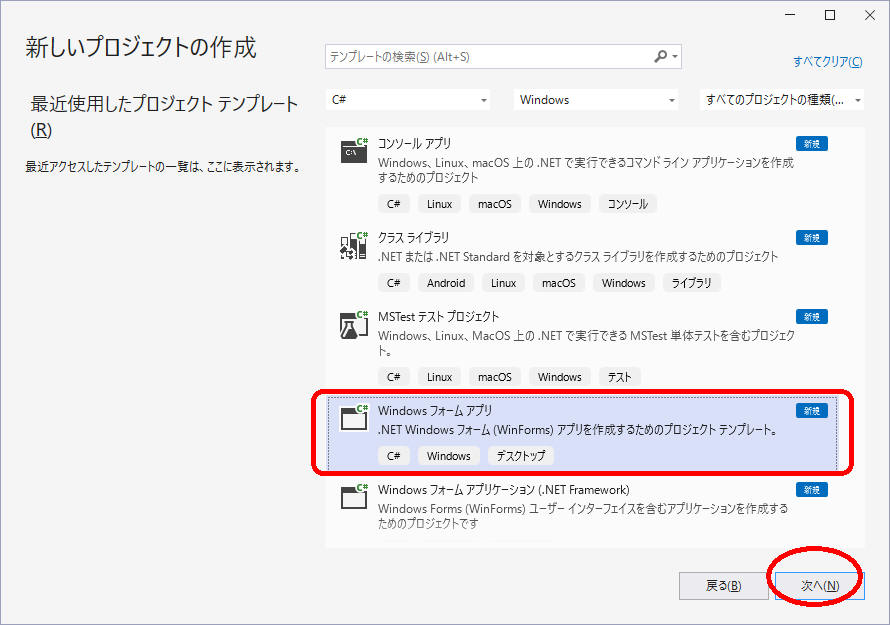Click the search magnifier icon
Screen dimensions: 890x625
click(662, 57)
